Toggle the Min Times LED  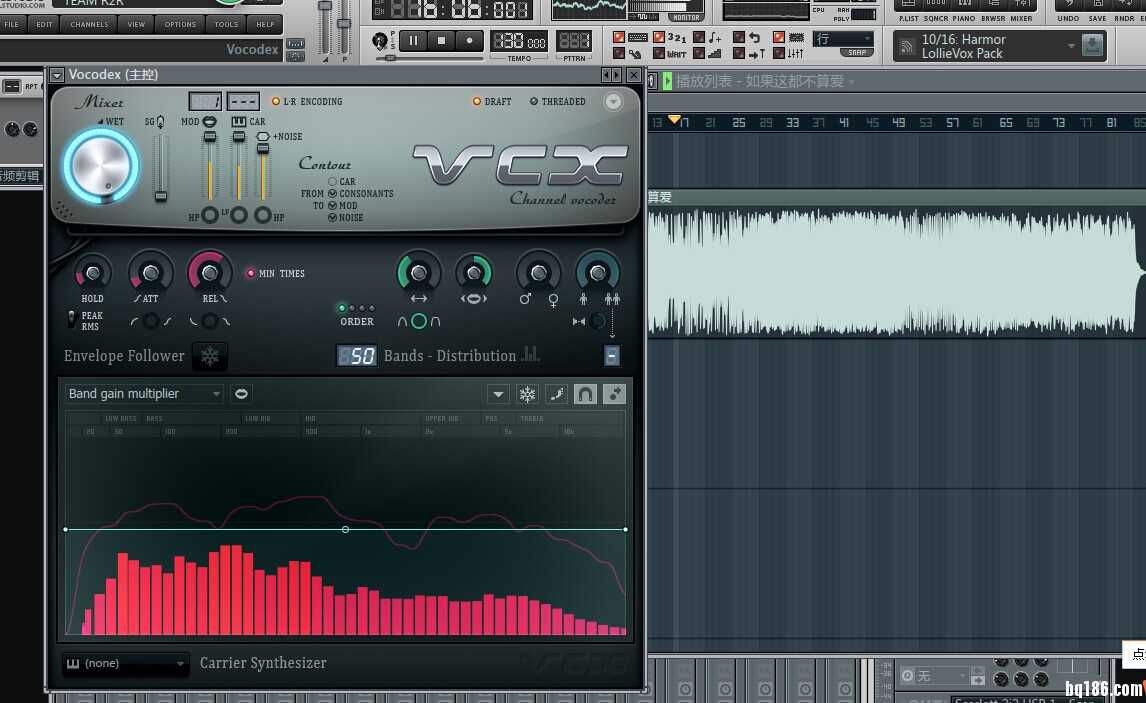(x=251, y=273)
